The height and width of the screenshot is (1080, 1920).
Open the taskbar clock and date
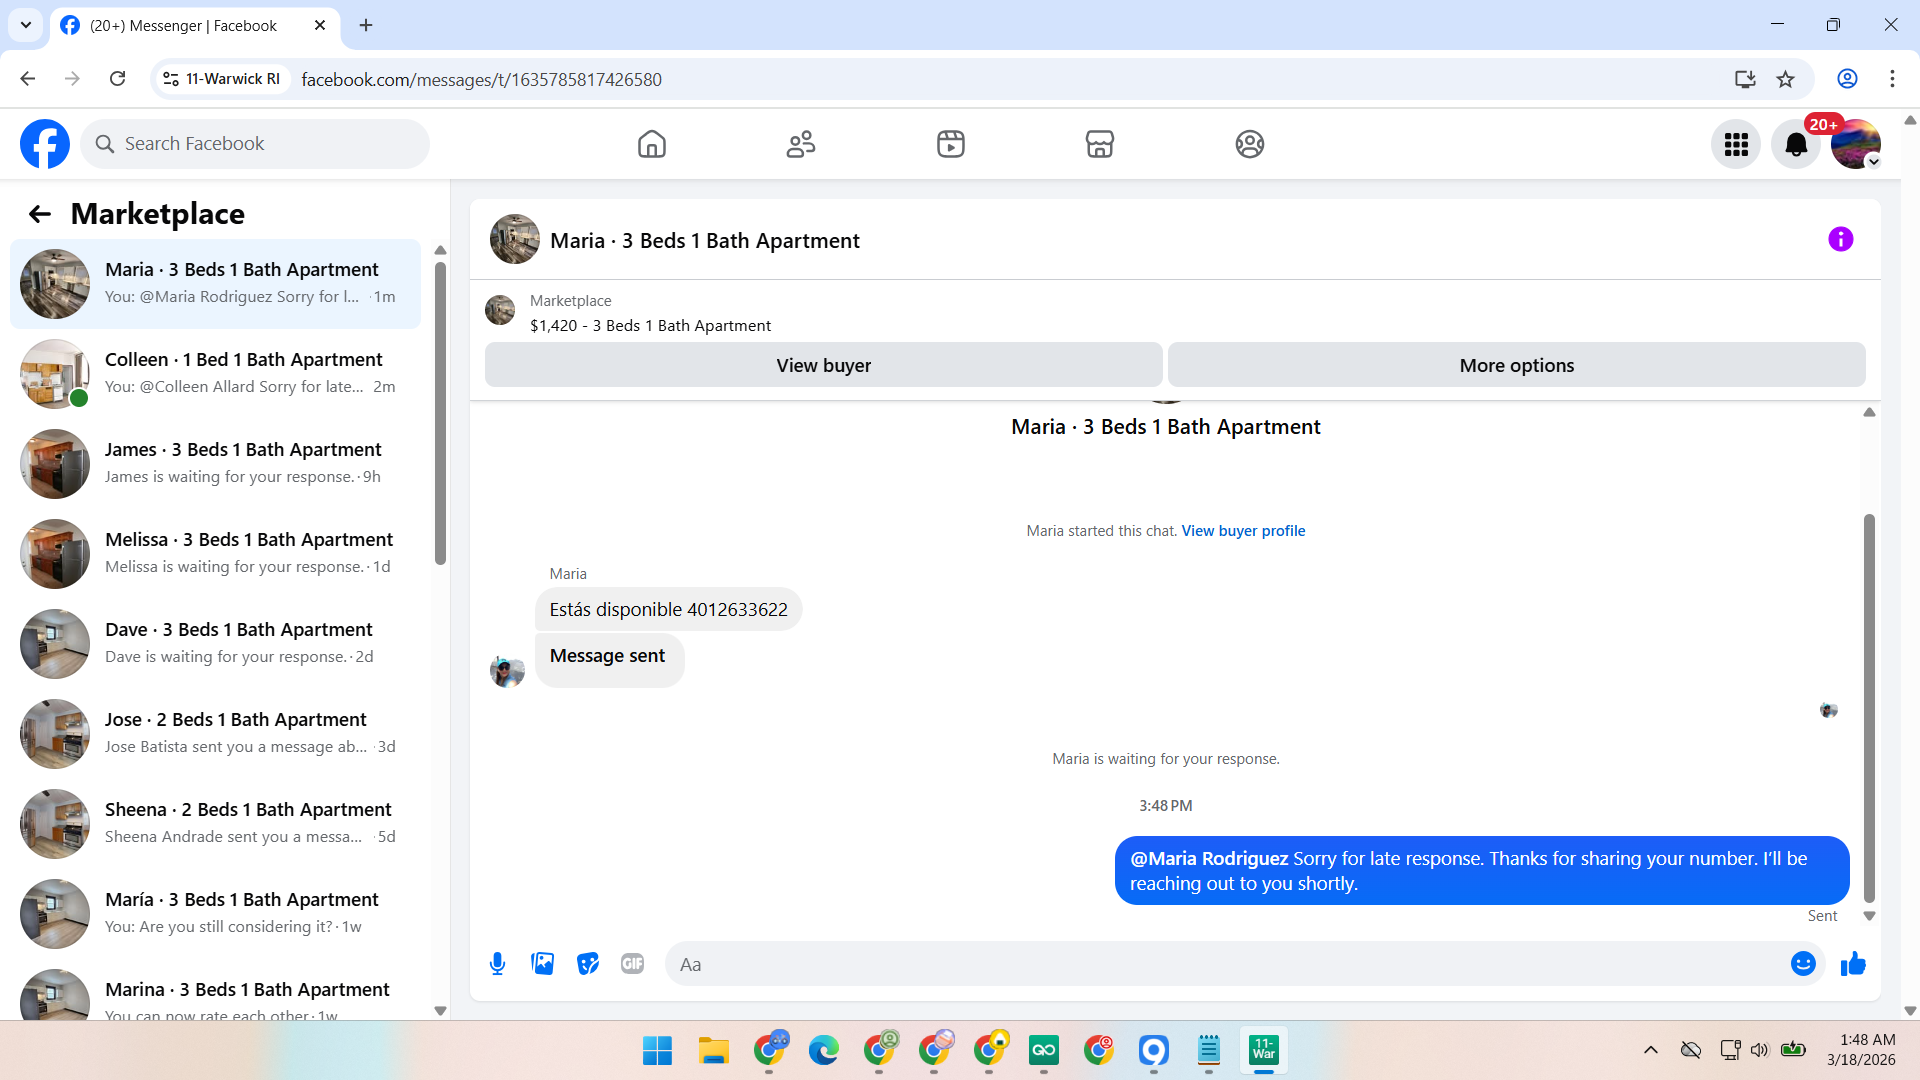click(x=1861, y=1050)
